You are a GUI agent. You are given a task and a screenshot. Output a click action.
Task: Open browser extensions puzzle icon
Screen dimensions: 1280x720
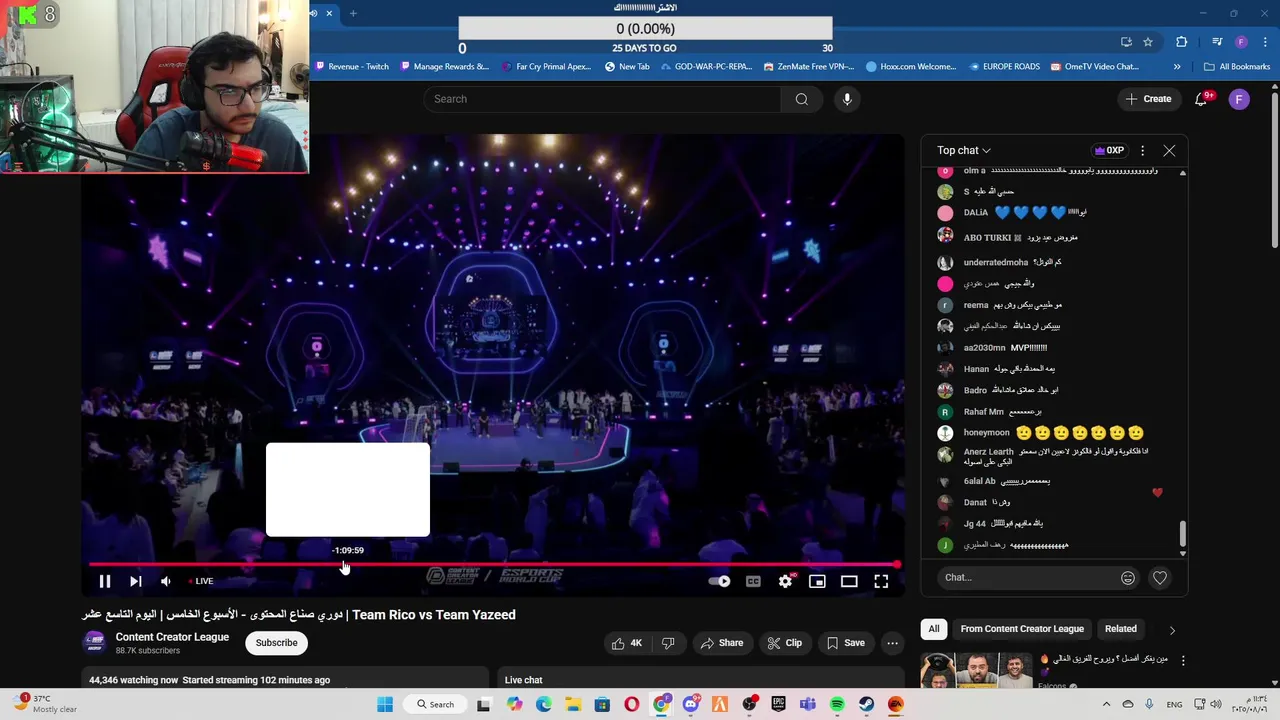click(1182, 42)
